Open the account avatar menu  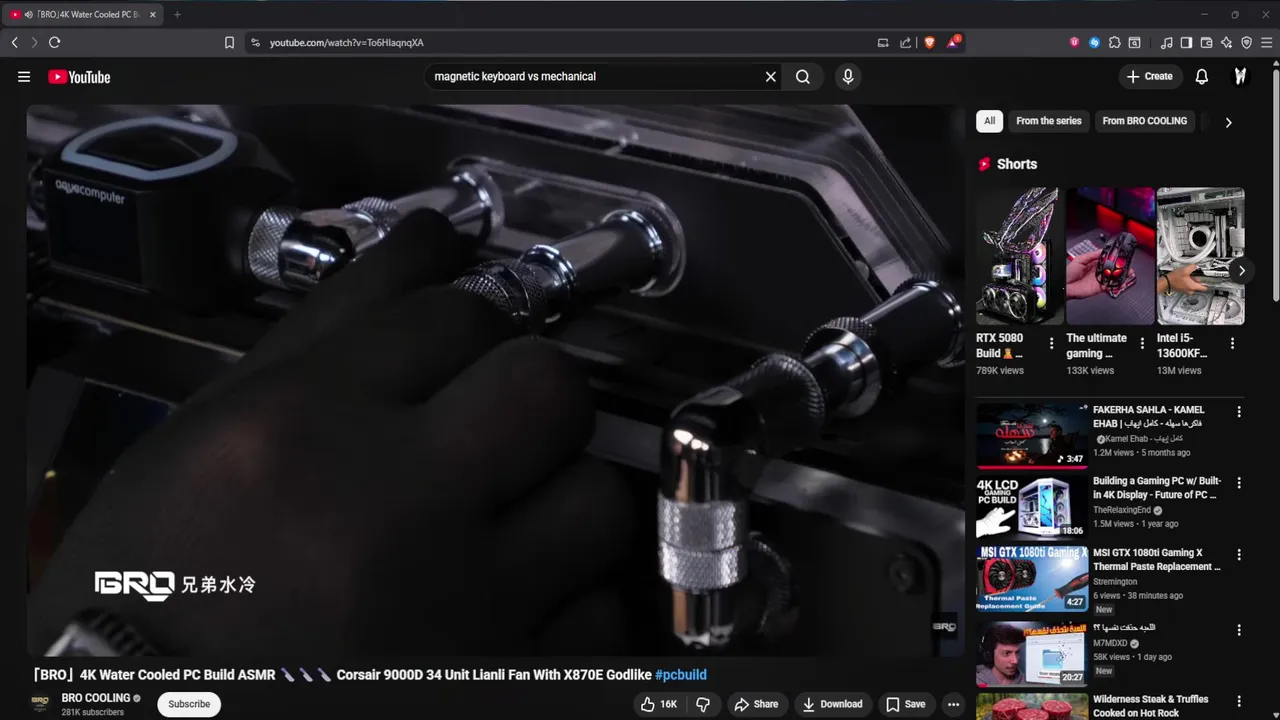pyautogui.click(x=1240, y=77)
